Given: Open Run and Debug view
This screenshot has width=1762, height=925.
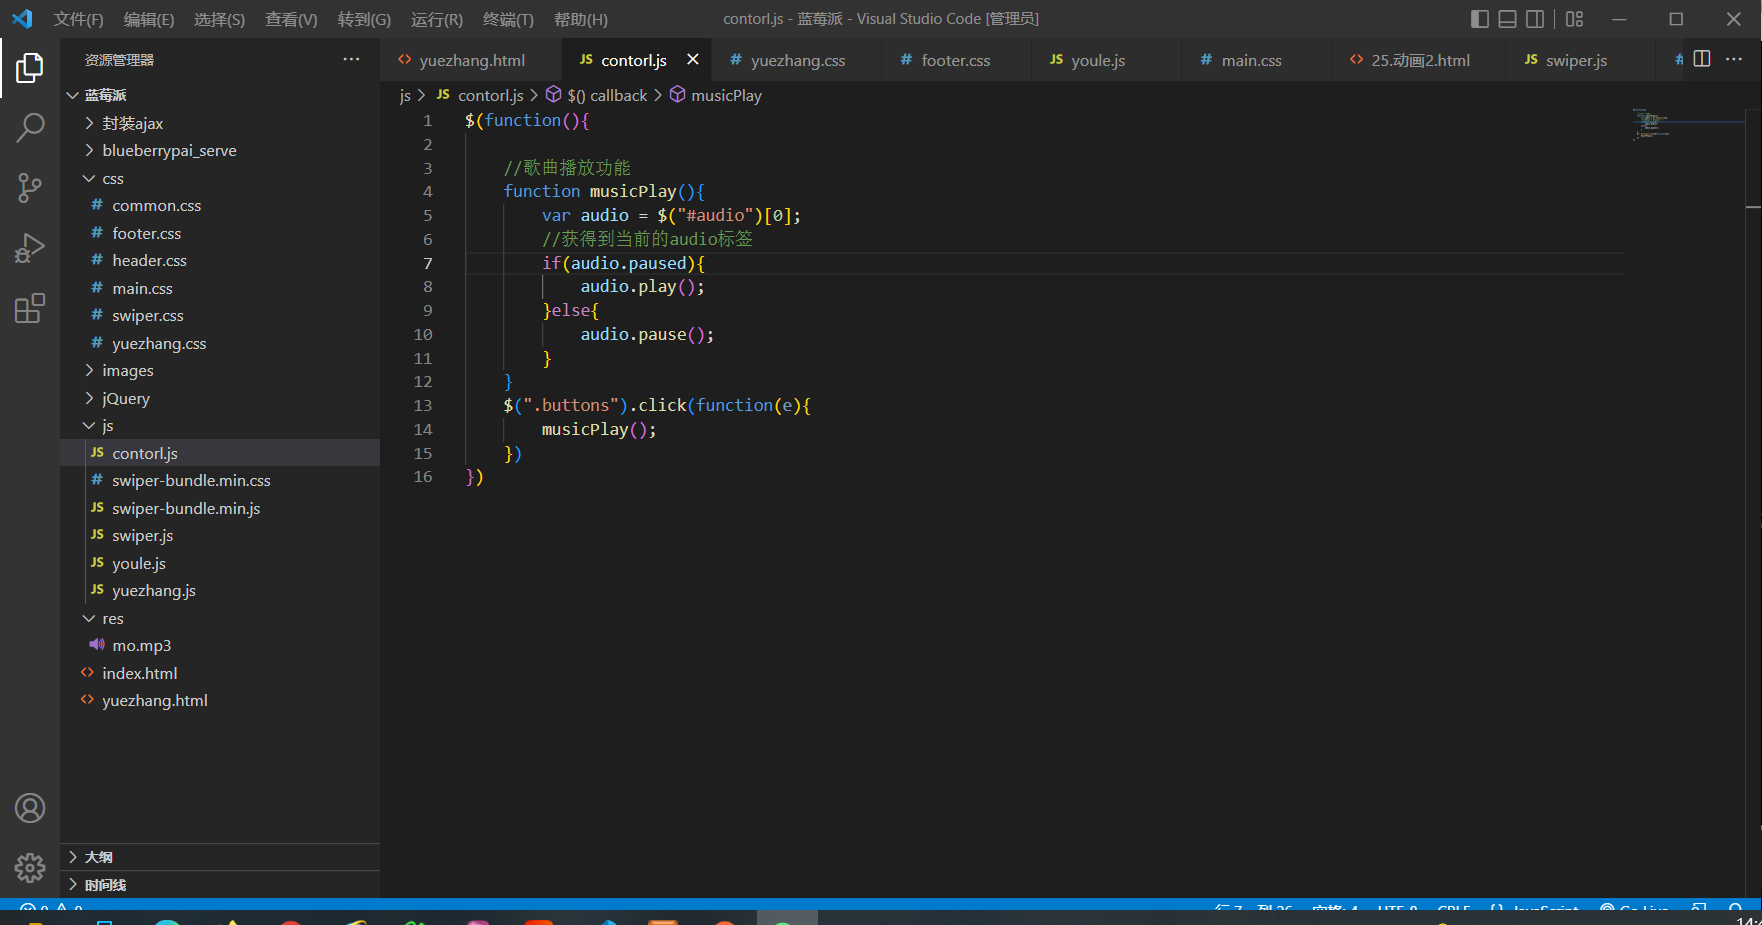Looking at the screenshot, I should pyautogui.click(x=30, y=248).
